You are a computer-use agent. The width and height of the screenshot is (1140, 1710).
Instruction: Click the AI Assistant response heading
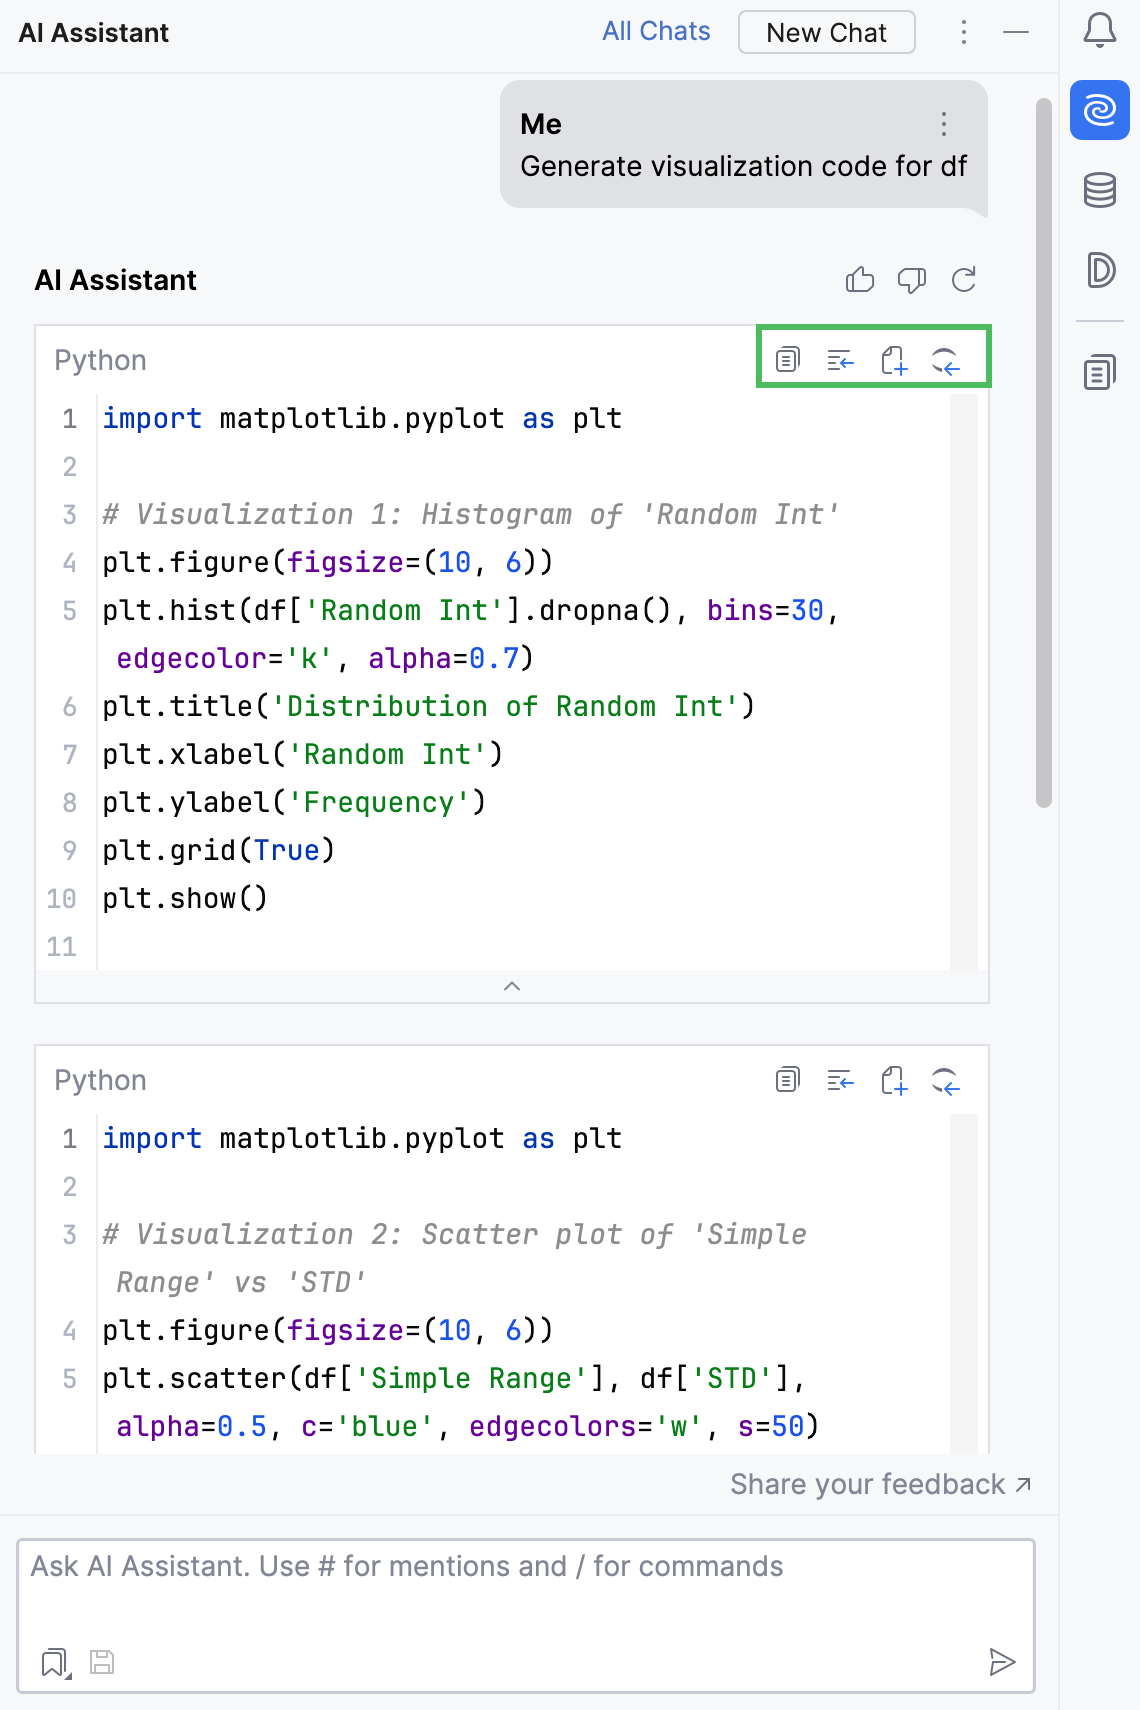(116, 280)
